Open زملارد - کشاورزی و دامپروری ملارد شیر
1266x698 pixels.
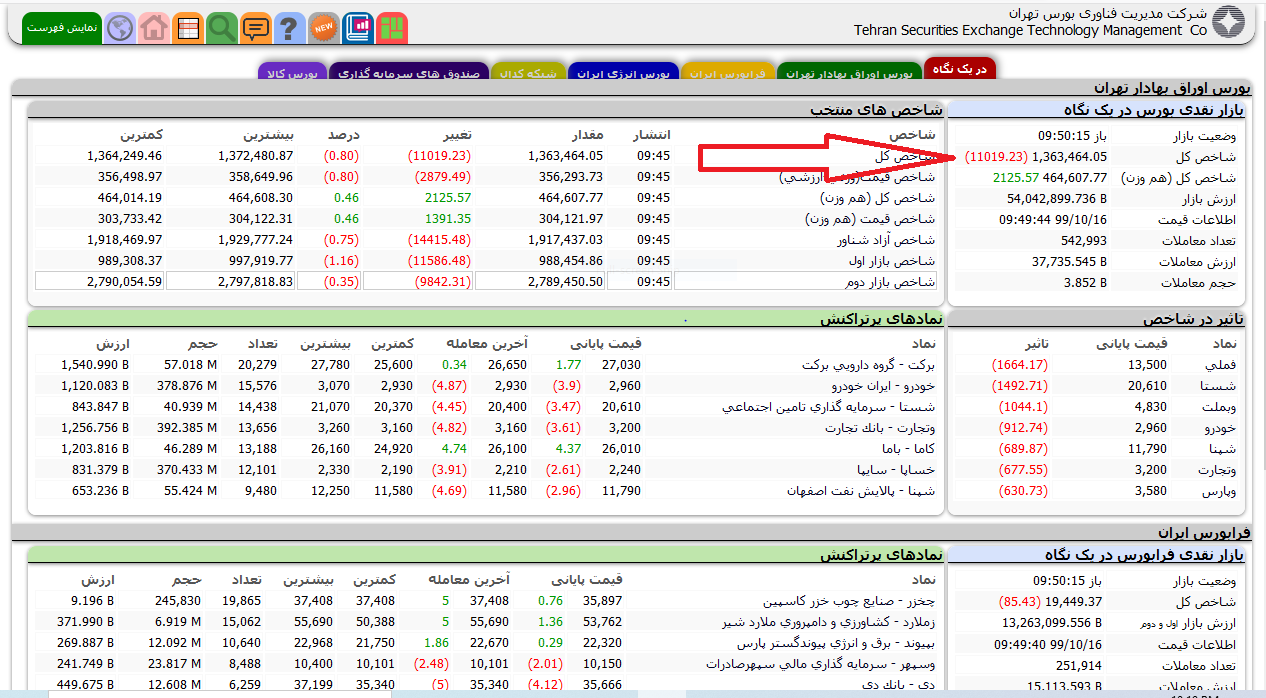click(x=829, y=622)
